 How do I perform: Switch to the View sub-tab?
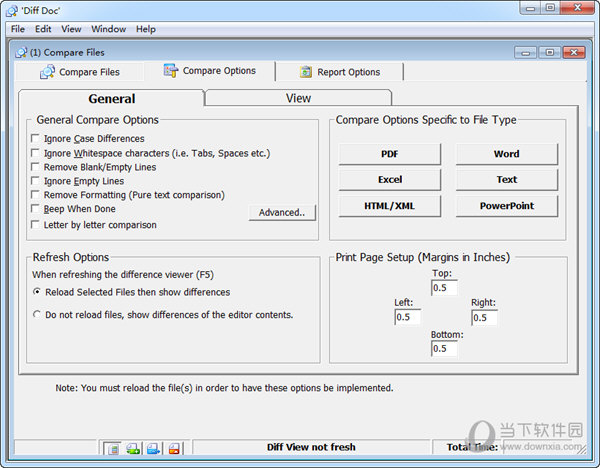[298, 98]
